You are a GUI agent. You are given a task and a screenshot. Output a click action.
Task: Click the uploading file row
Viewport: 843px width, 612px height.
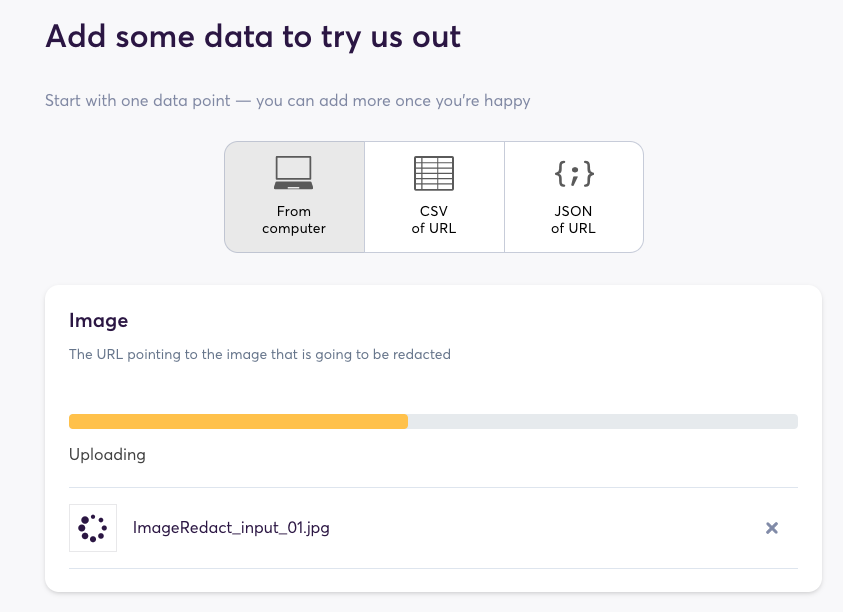coord(433,528)
